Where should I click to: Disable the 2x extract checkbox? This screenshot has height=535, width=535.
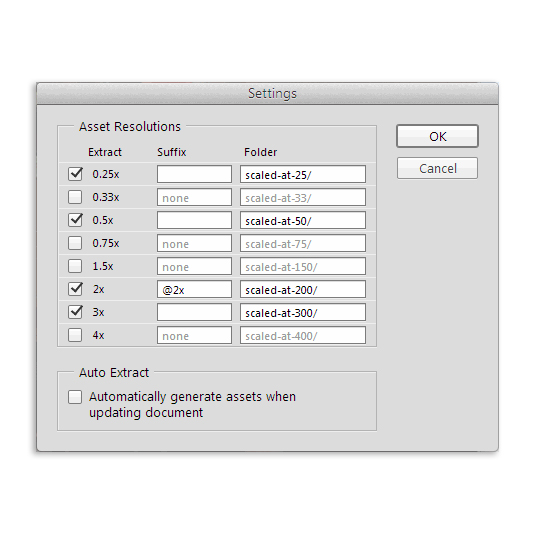pos(75,289)
